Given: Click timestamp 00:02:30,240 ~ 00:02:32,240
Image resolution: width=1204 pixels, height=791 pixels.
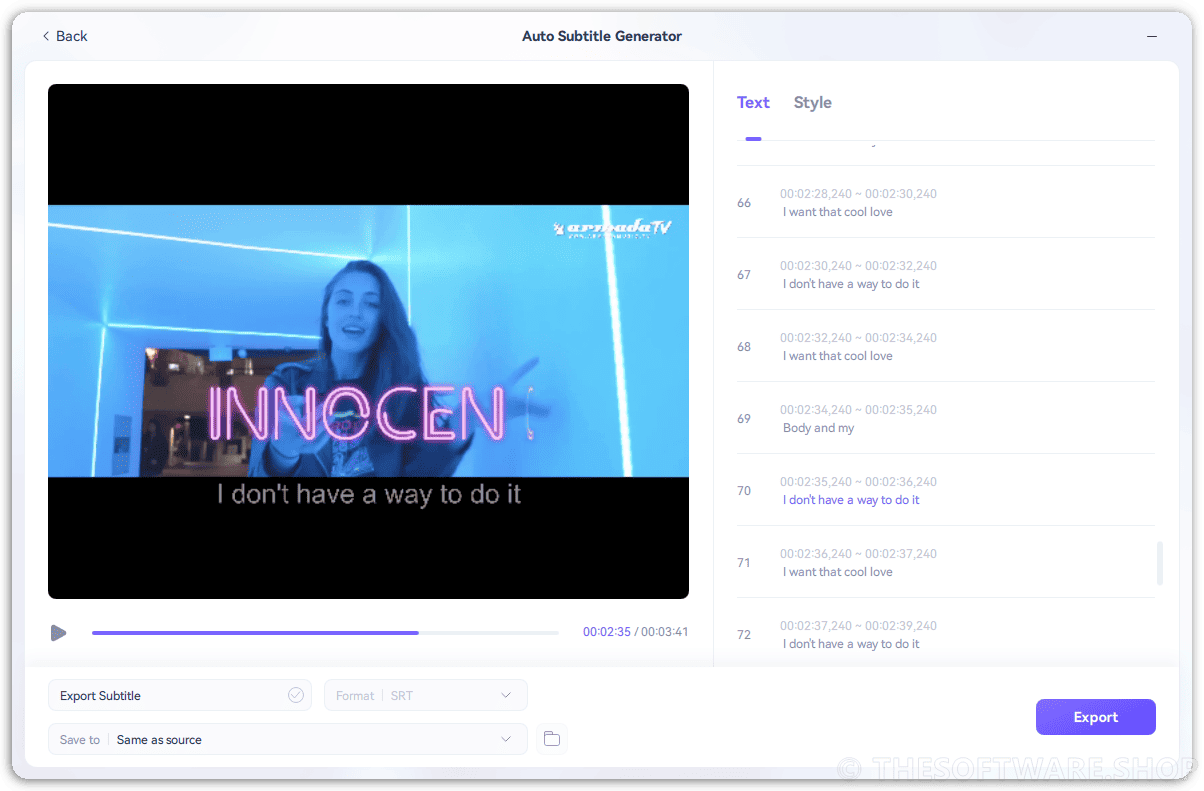Looking at the screenshot, I should coord(858,266).
